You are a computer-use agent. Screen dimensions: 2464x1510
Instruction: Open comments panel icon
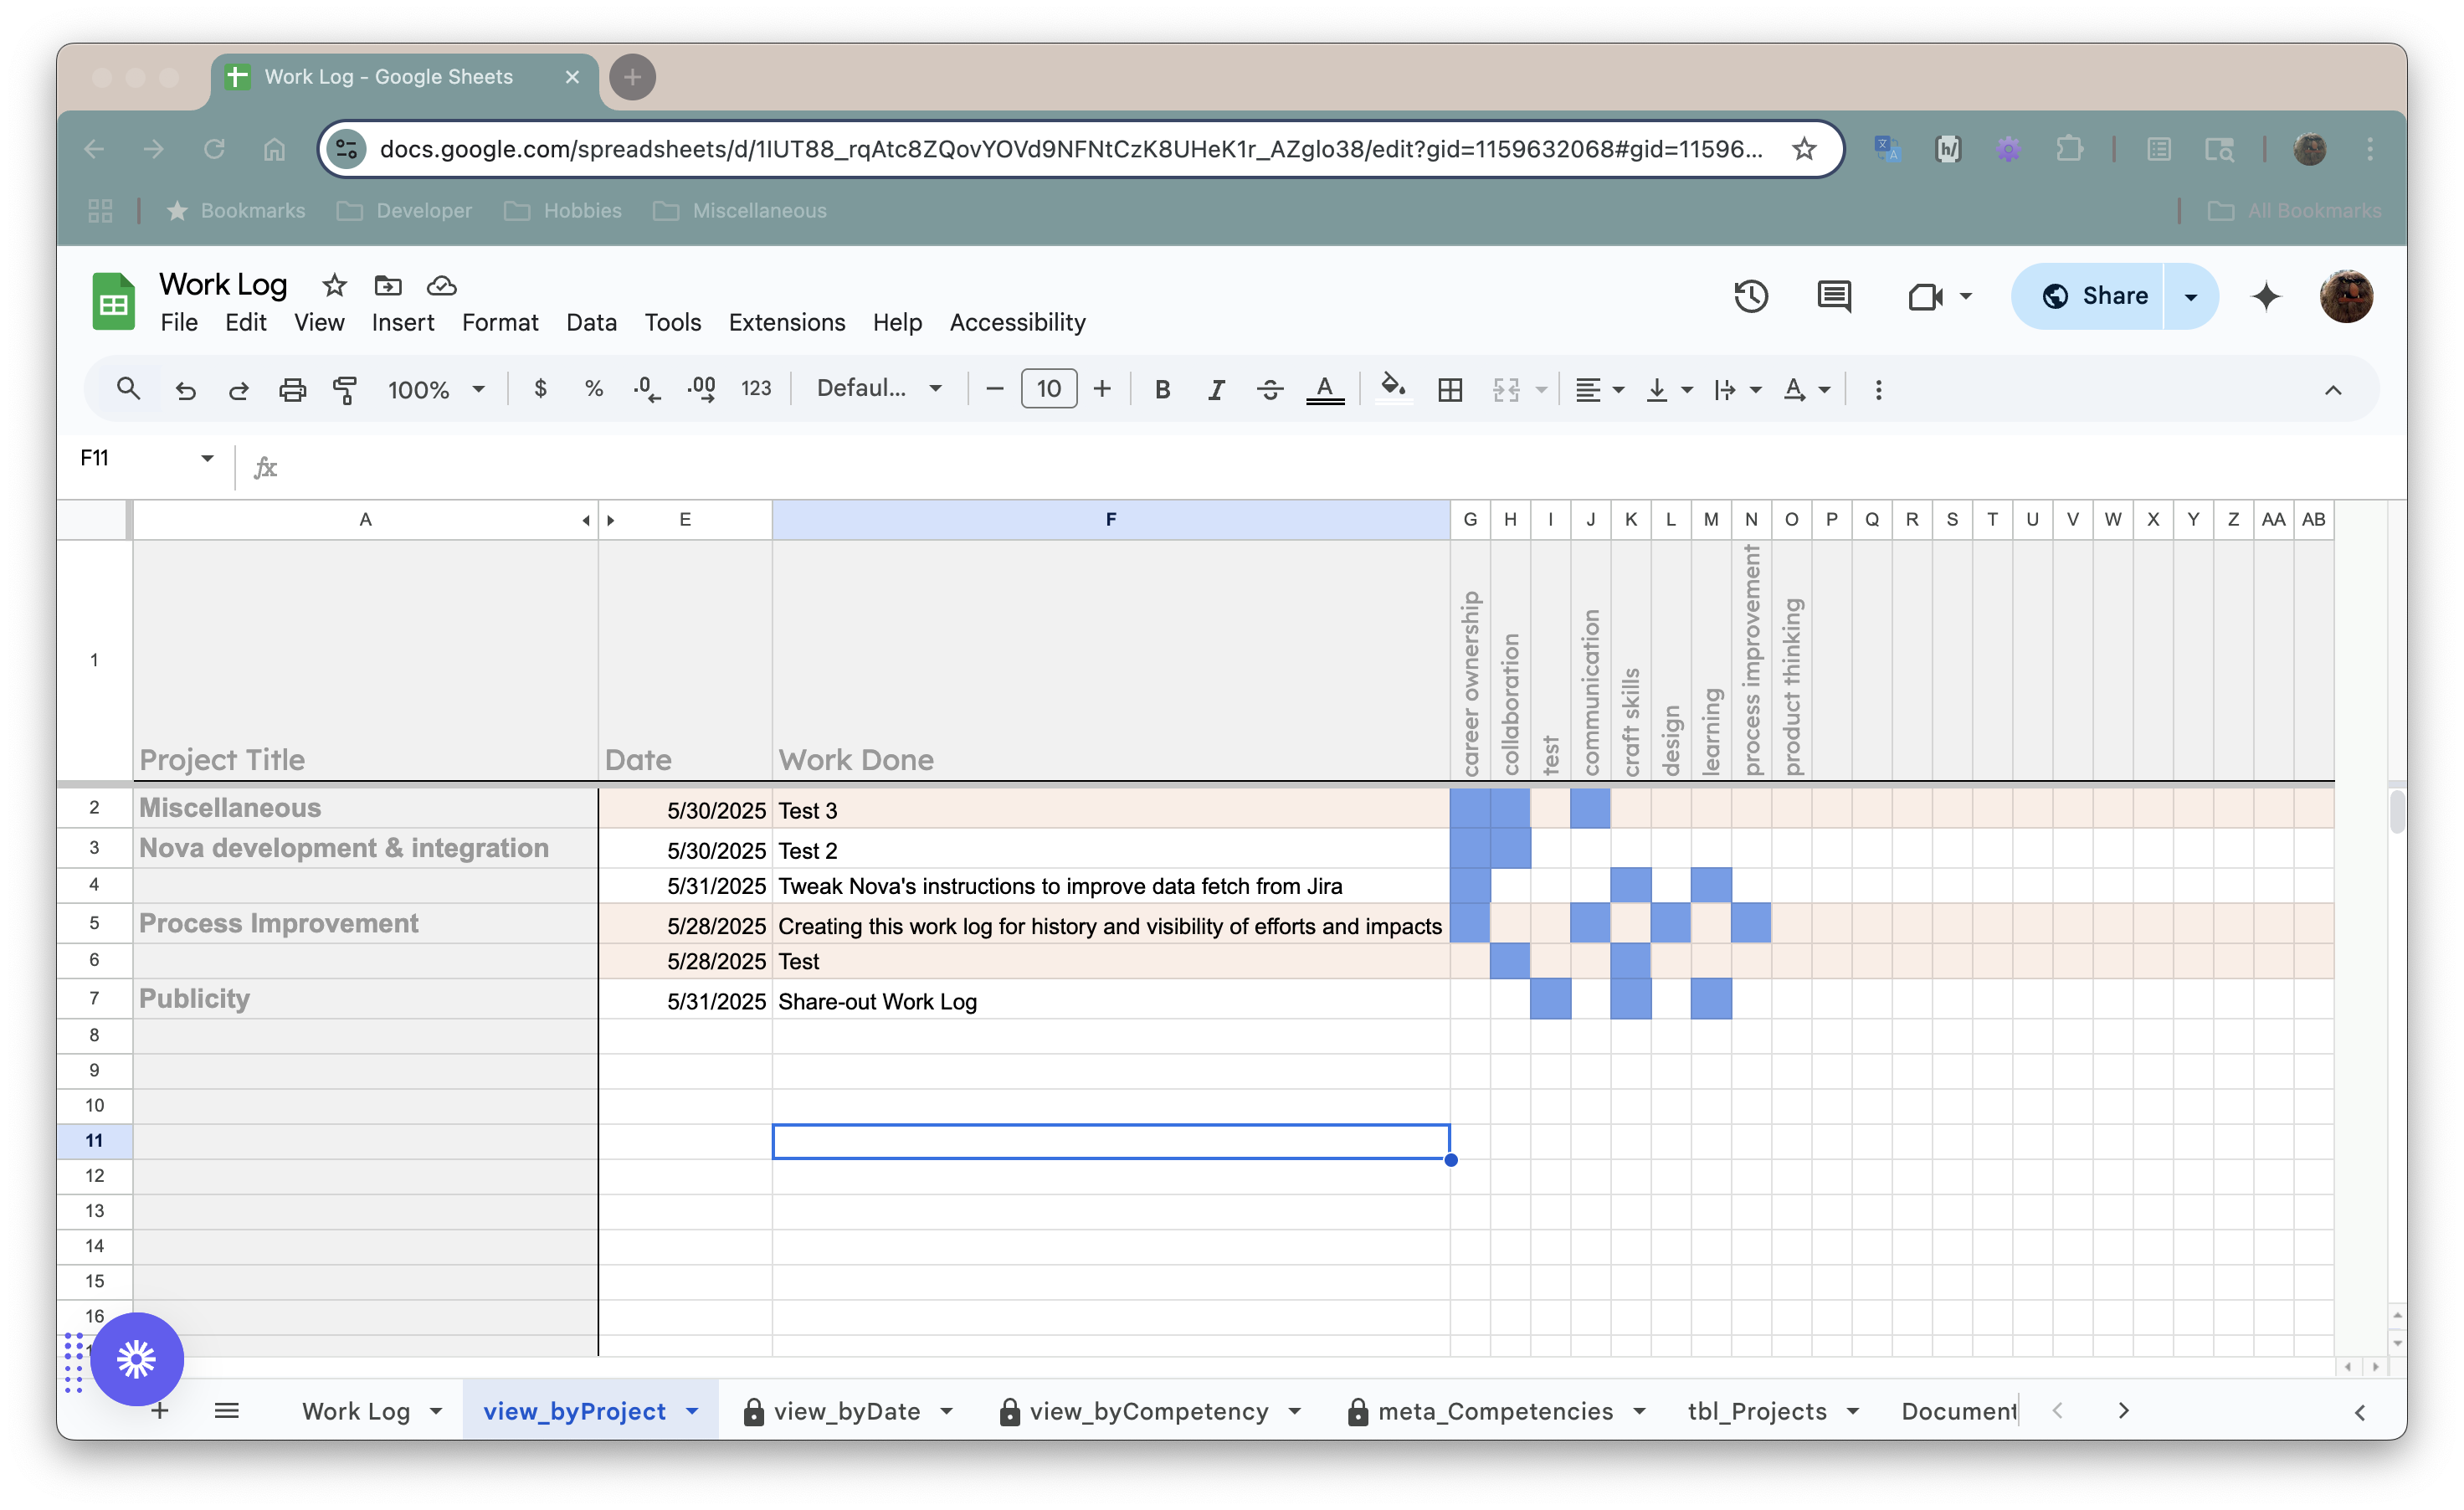click(x=1834, y=296)
